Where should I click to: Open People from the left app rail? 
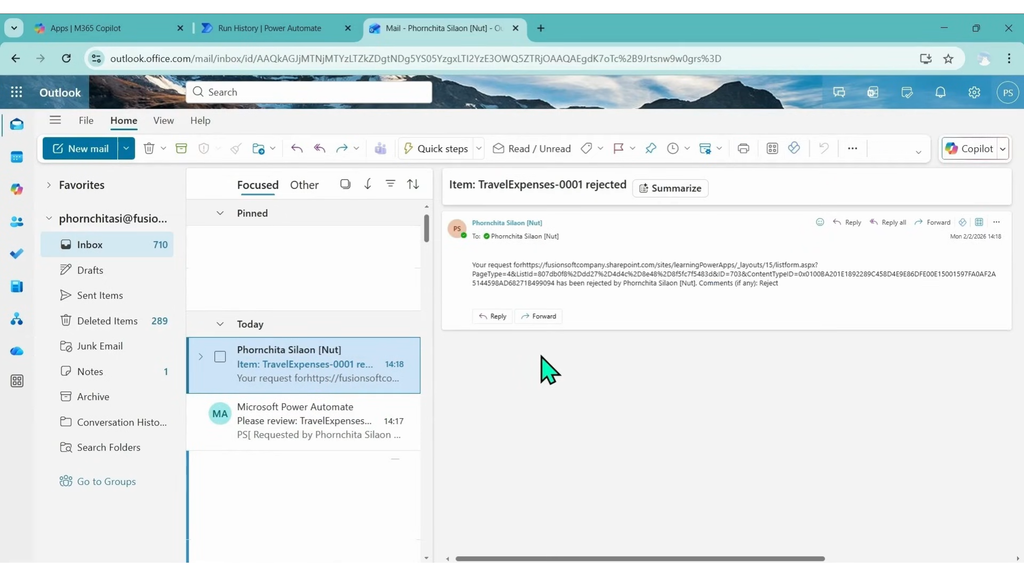[17, 221]
